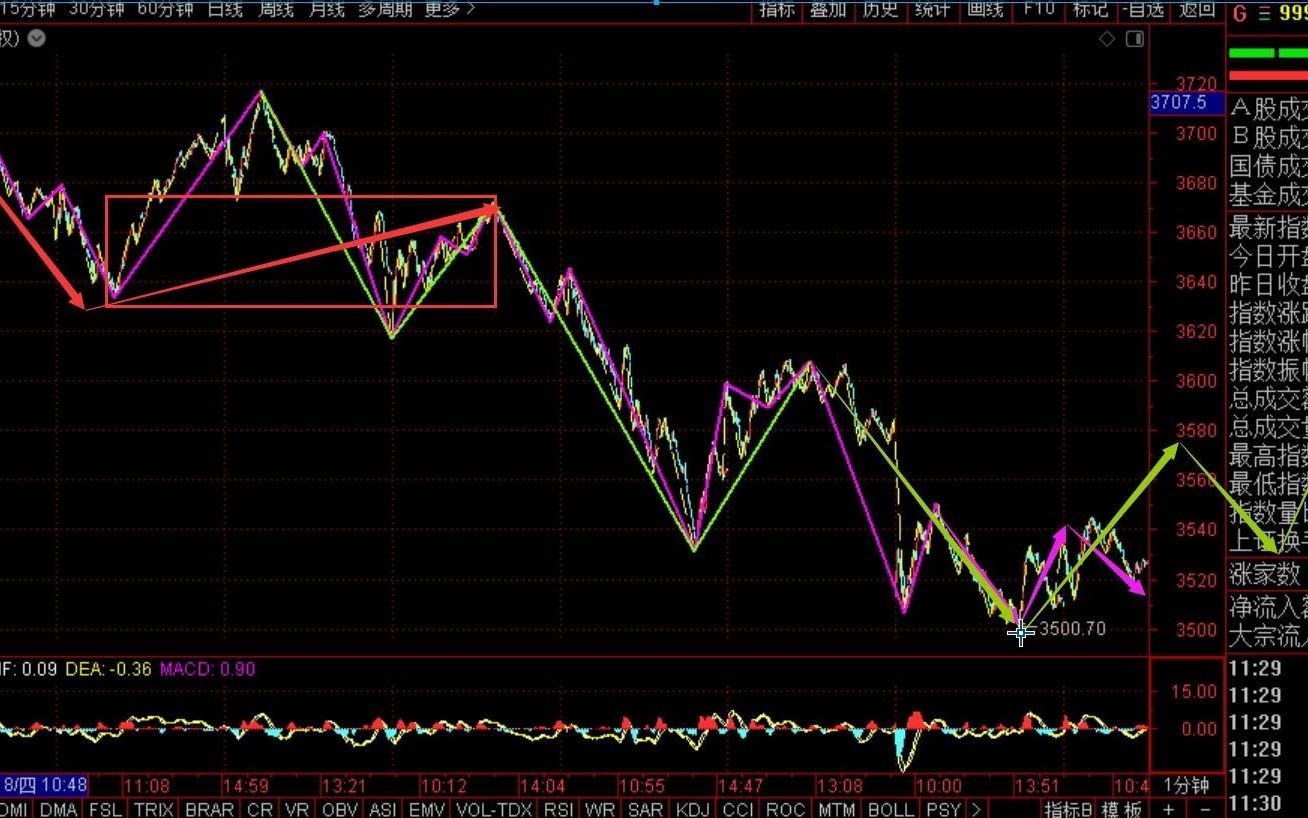Select the CR indicator tab

tap(260, 809)
